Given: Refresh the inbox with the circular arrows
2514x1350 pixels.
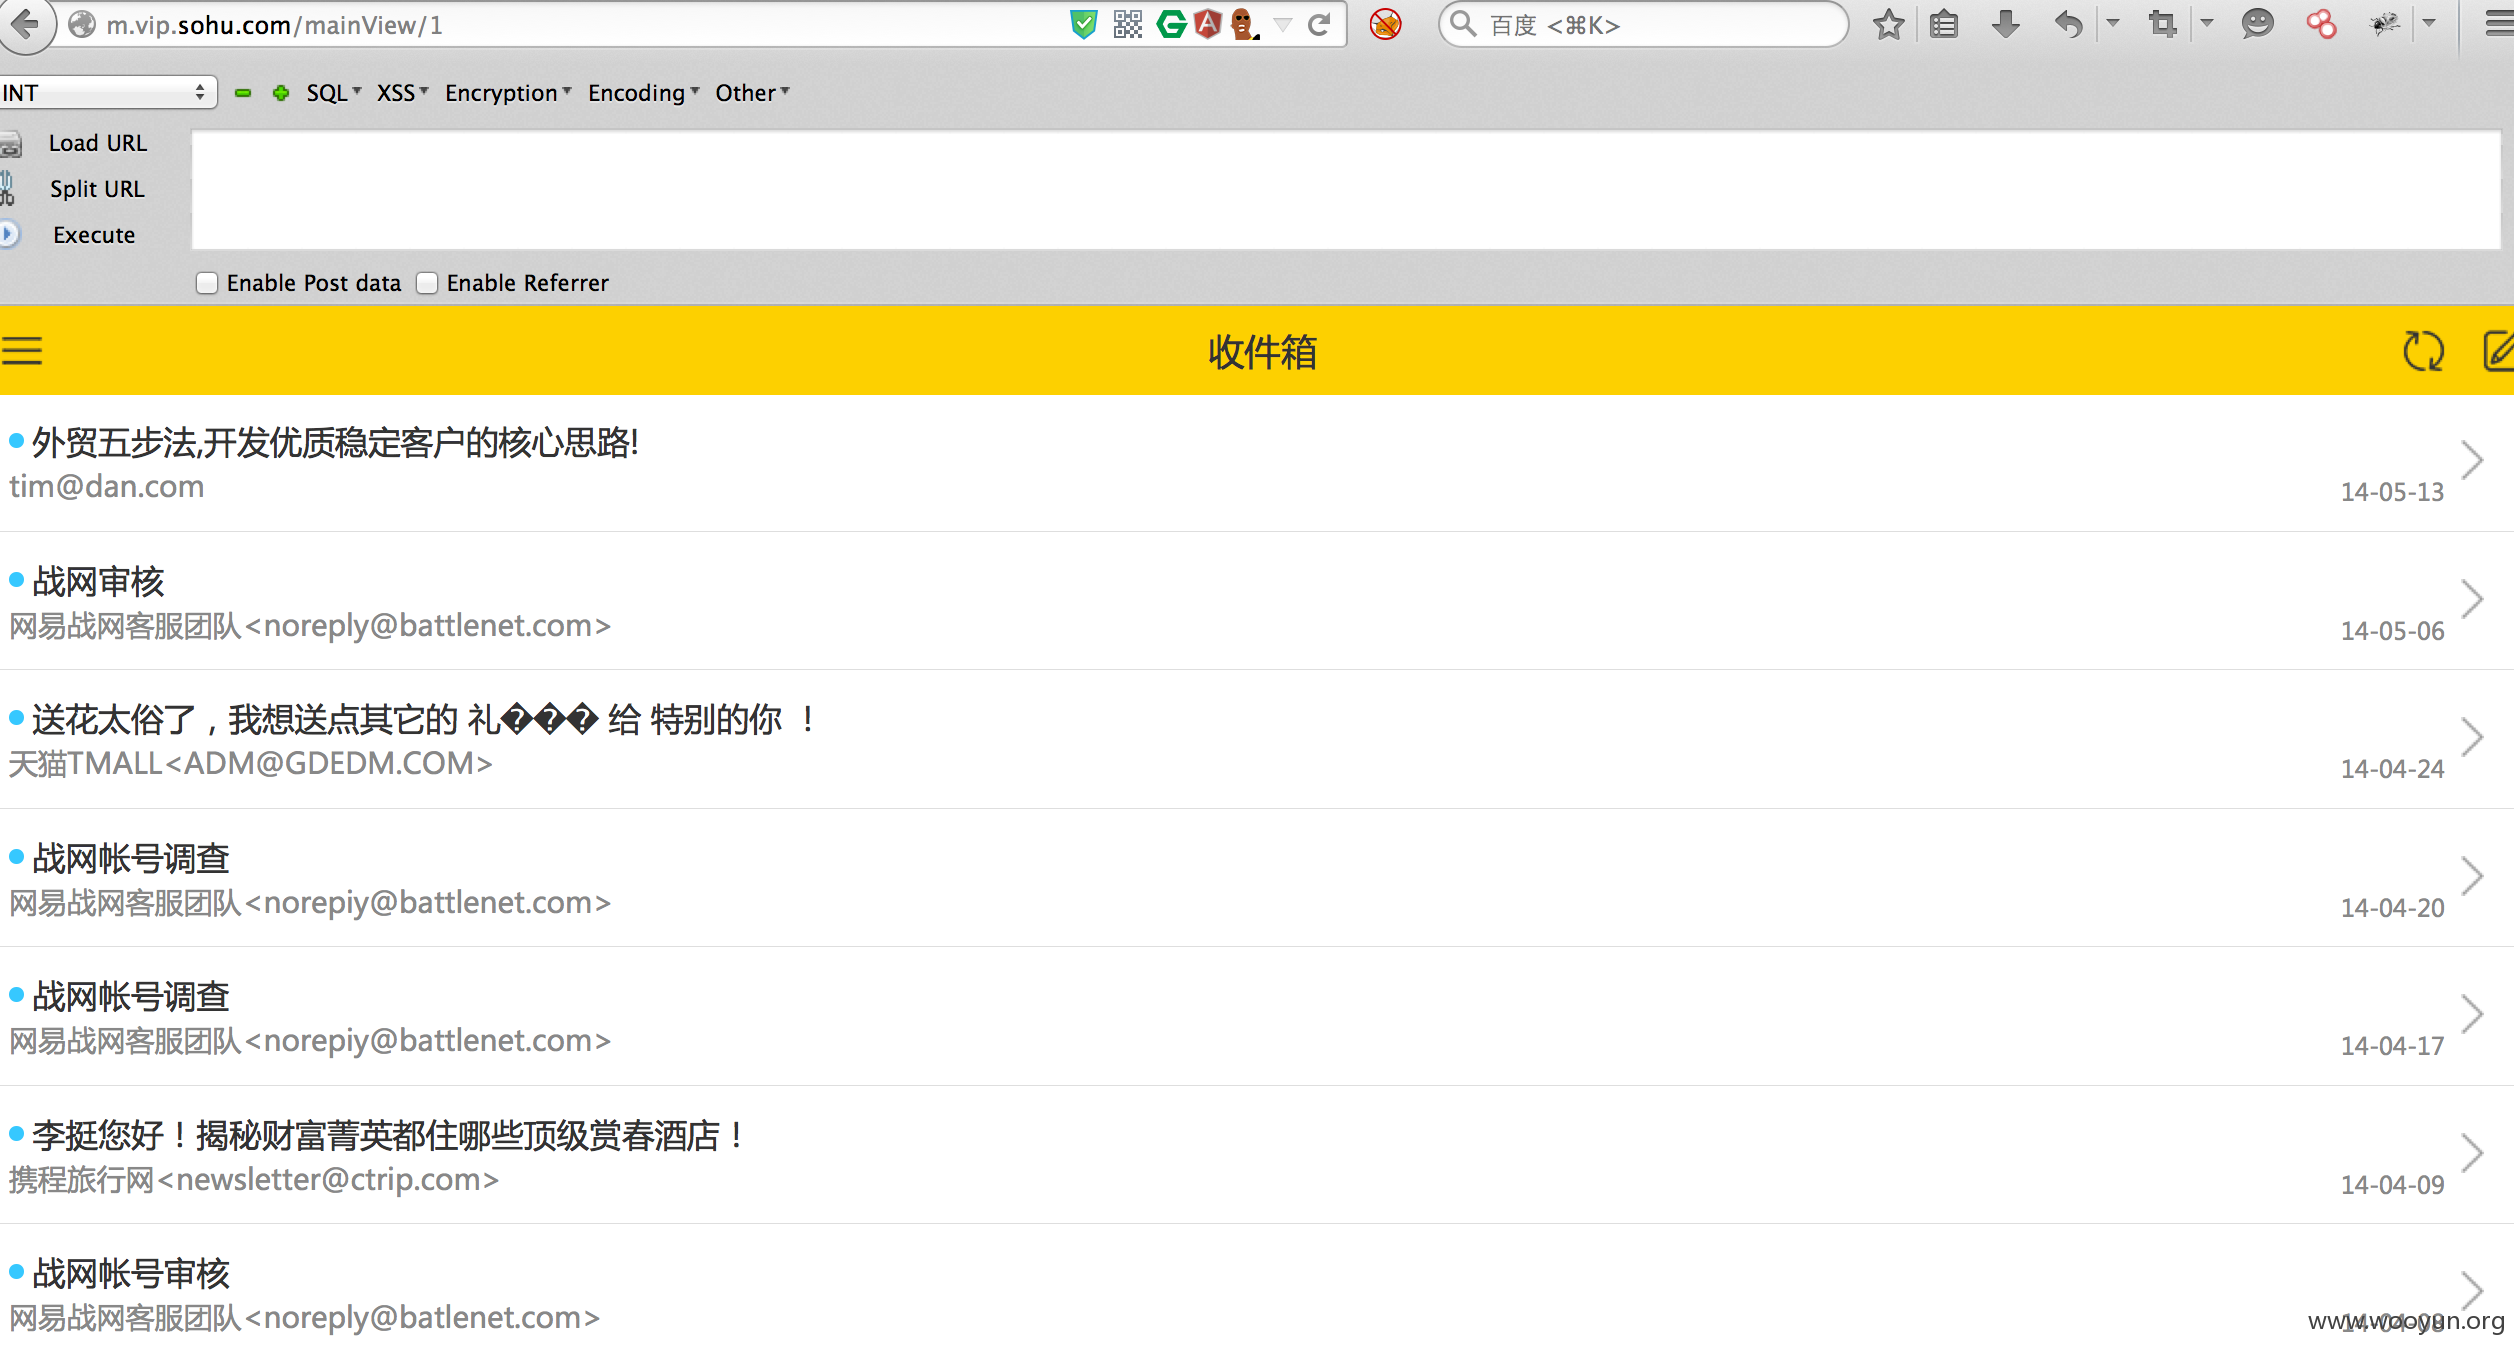Looking at the screenshot, I should [2423, 351].
